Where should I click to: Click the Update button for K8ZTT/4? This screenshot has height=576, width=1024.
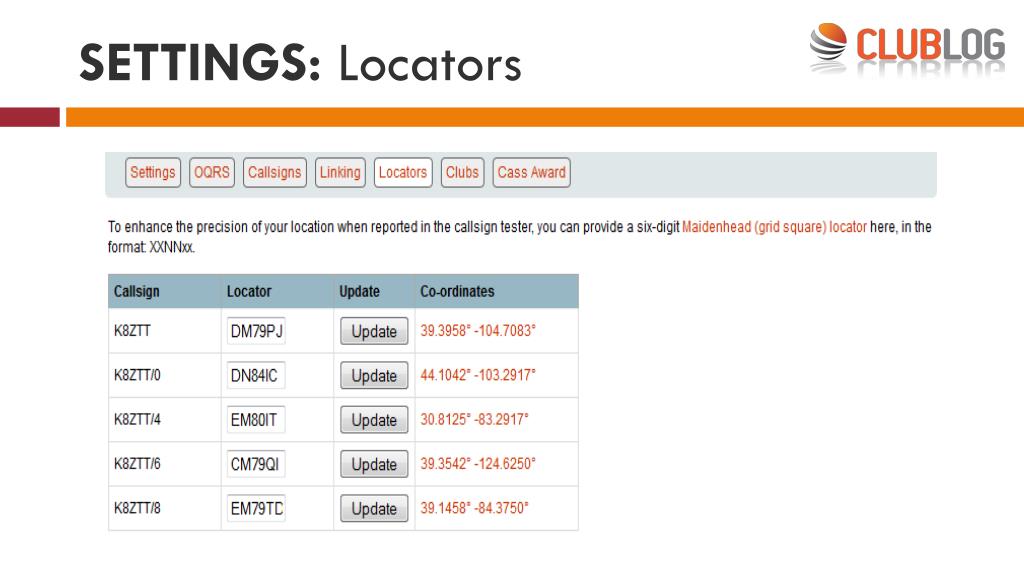coord(374,420)
